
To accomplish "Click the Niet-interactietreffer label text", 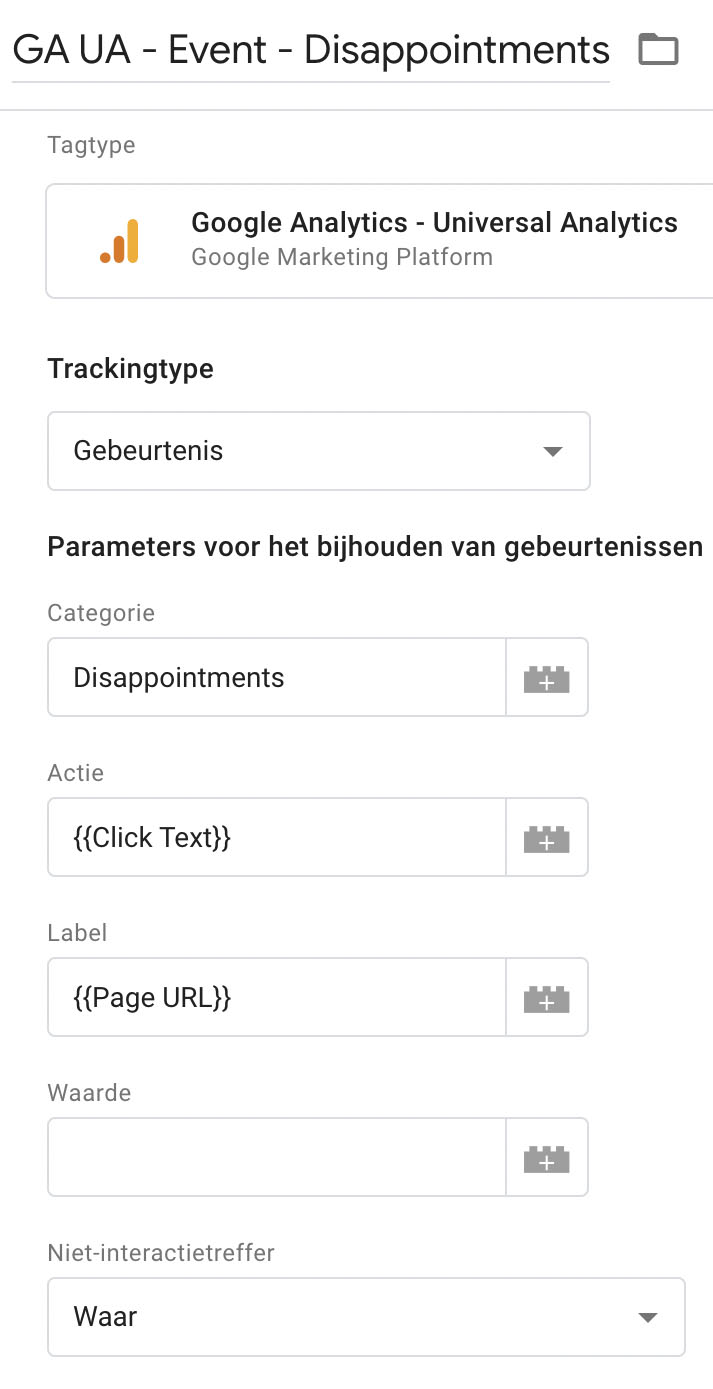I will (x=161, y=1252).
